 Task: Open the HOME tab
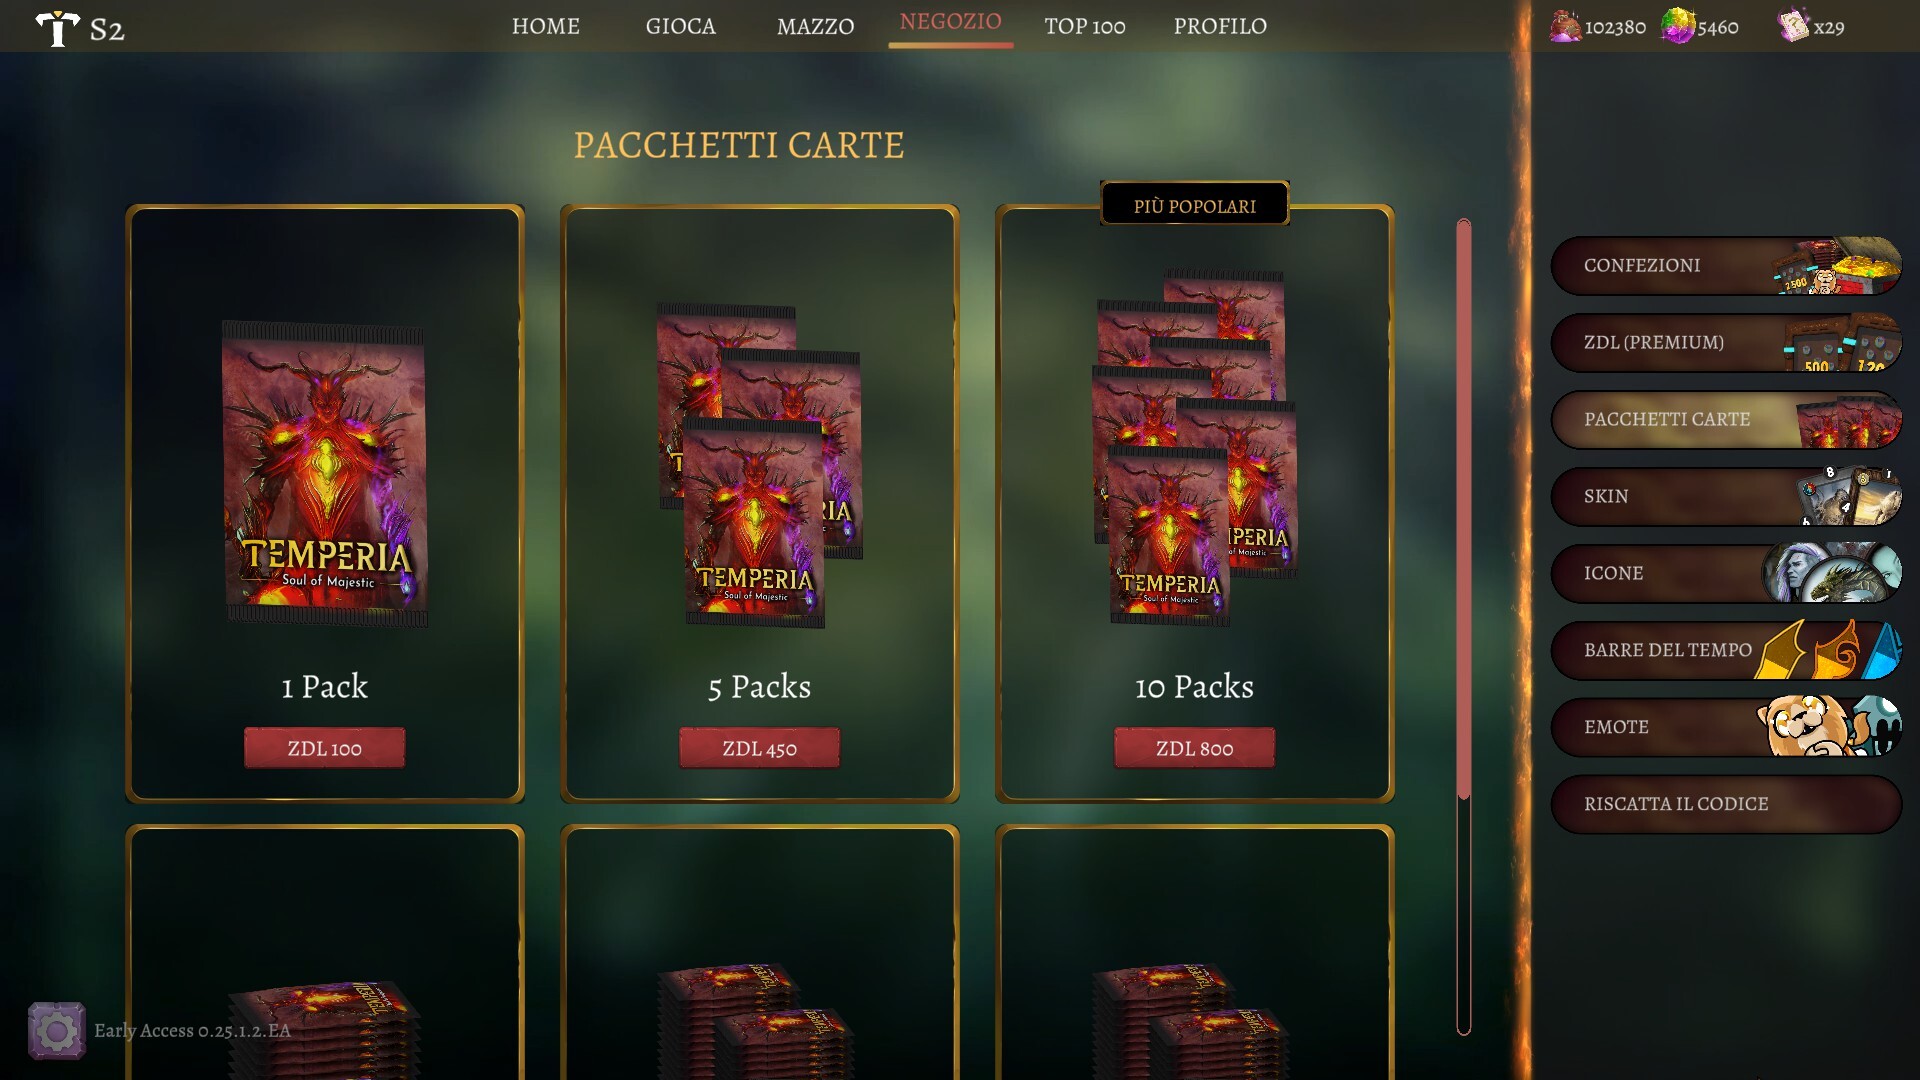(546, 26)
